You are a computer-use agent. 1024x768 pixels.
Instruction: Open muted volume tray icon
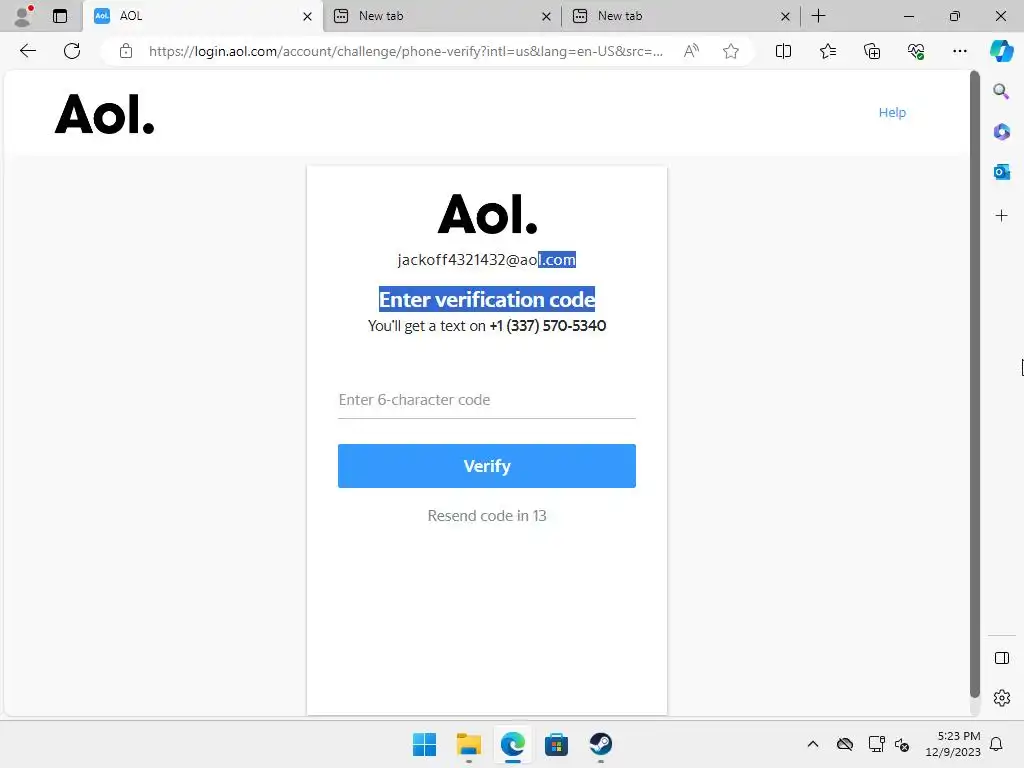(902, 744)
